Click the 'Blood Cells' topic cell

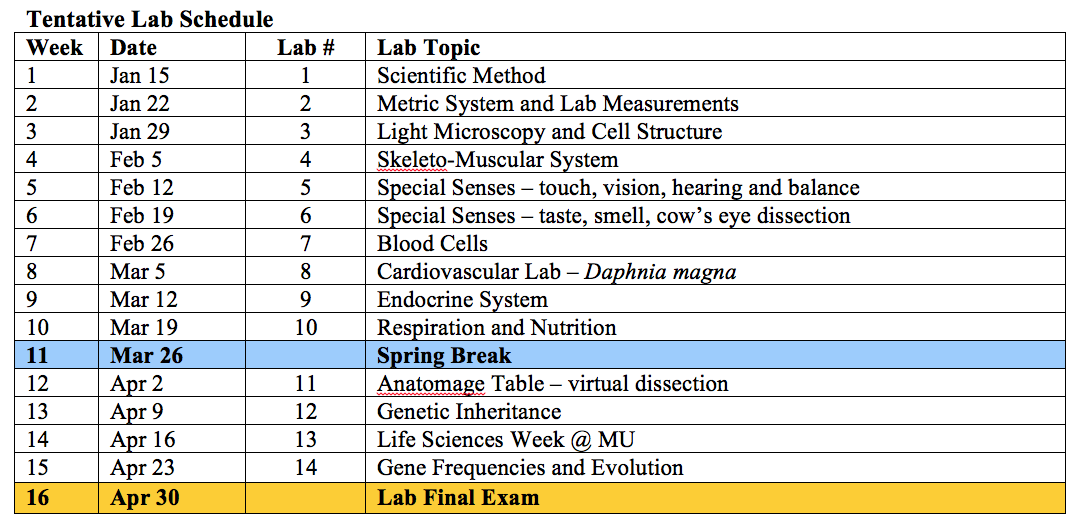[716, 244]
